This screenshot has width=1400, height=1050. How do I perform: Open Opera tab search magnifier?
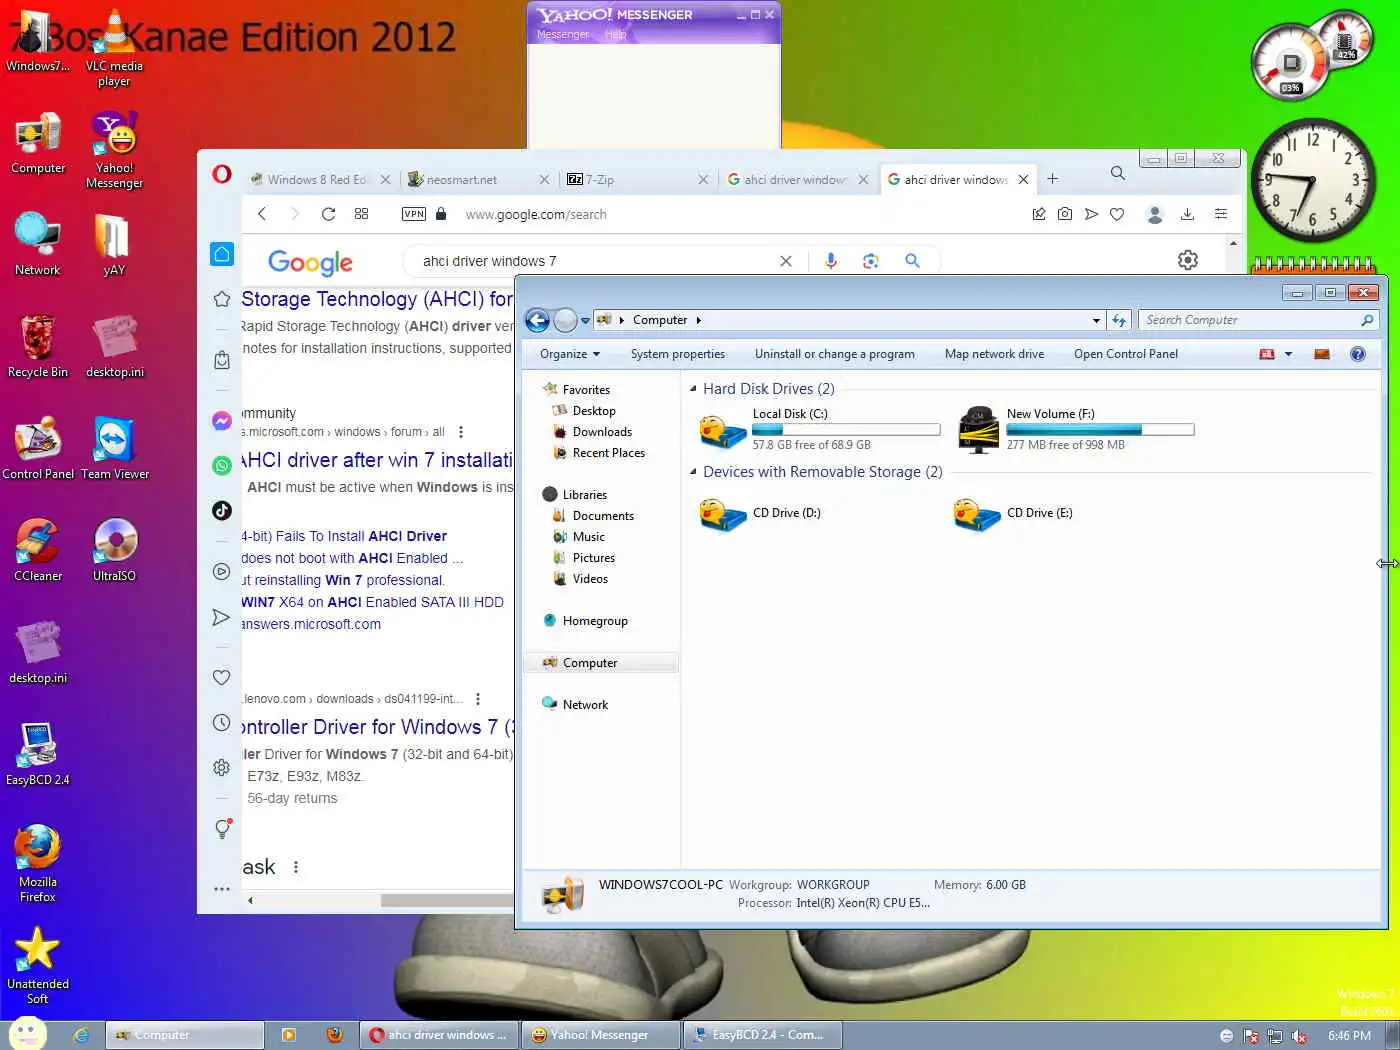pos(1118,173)
